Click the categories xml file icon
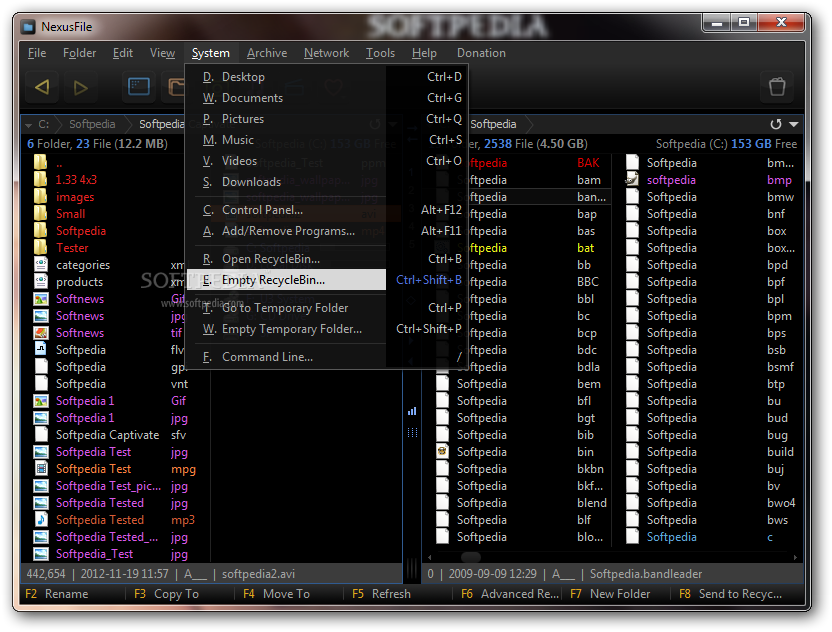The image size is (832, 632). tap(41, 265)
